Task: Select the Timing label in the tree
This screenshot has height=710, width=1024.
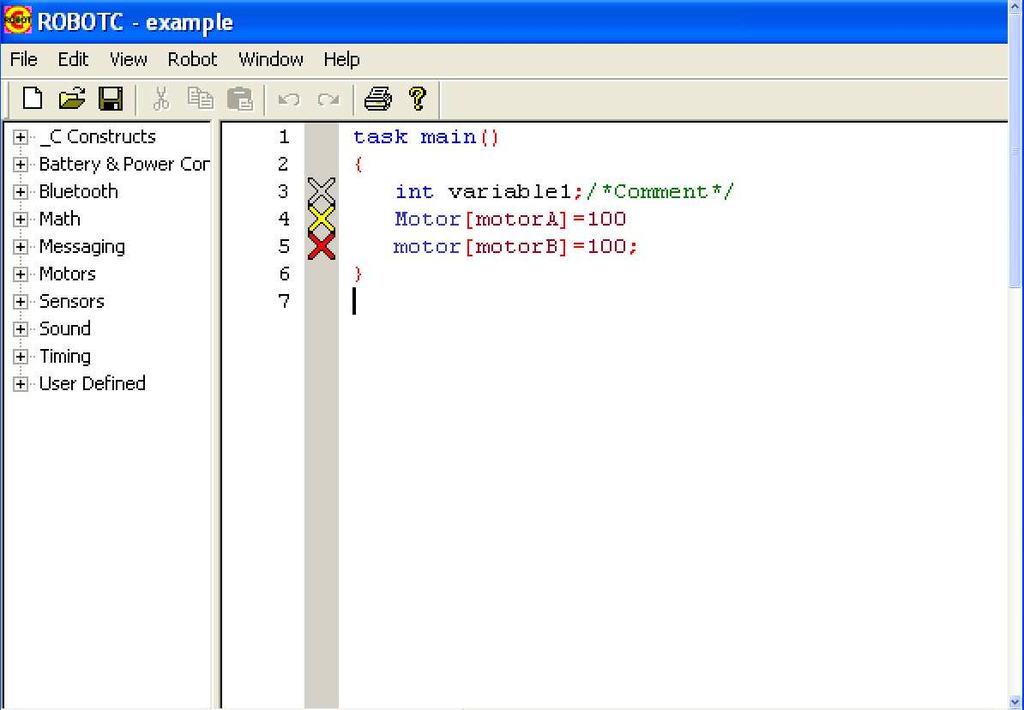Action: point(65,356)
